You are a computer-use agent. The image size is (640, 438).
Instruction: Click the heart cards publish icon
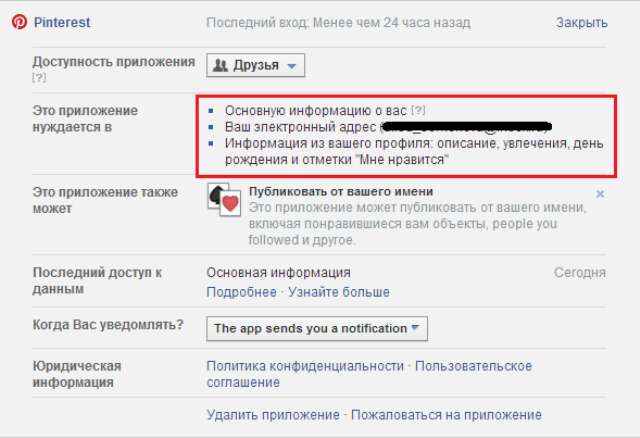coord(225,199)
